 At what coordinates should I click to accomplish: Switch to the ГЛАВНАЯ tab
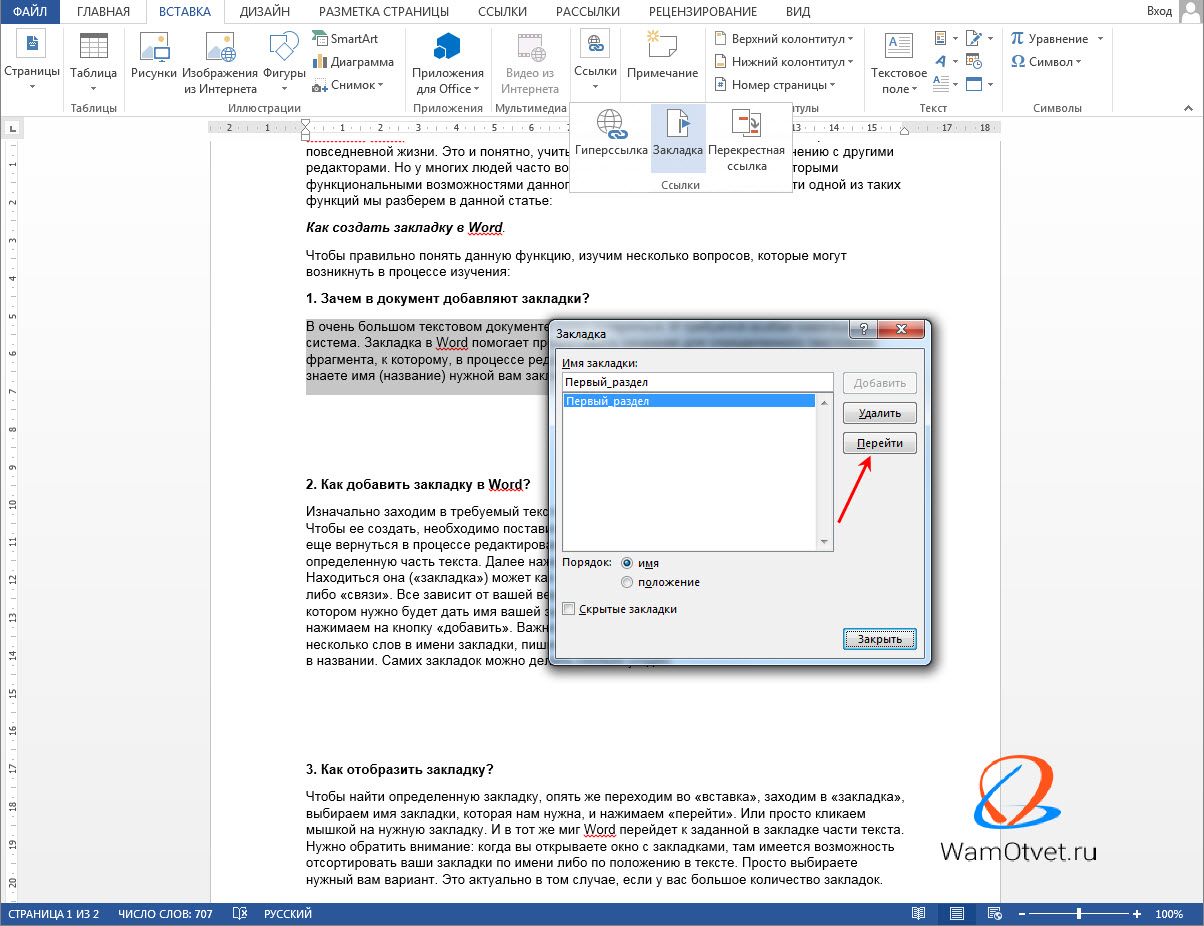pos(103,12)
